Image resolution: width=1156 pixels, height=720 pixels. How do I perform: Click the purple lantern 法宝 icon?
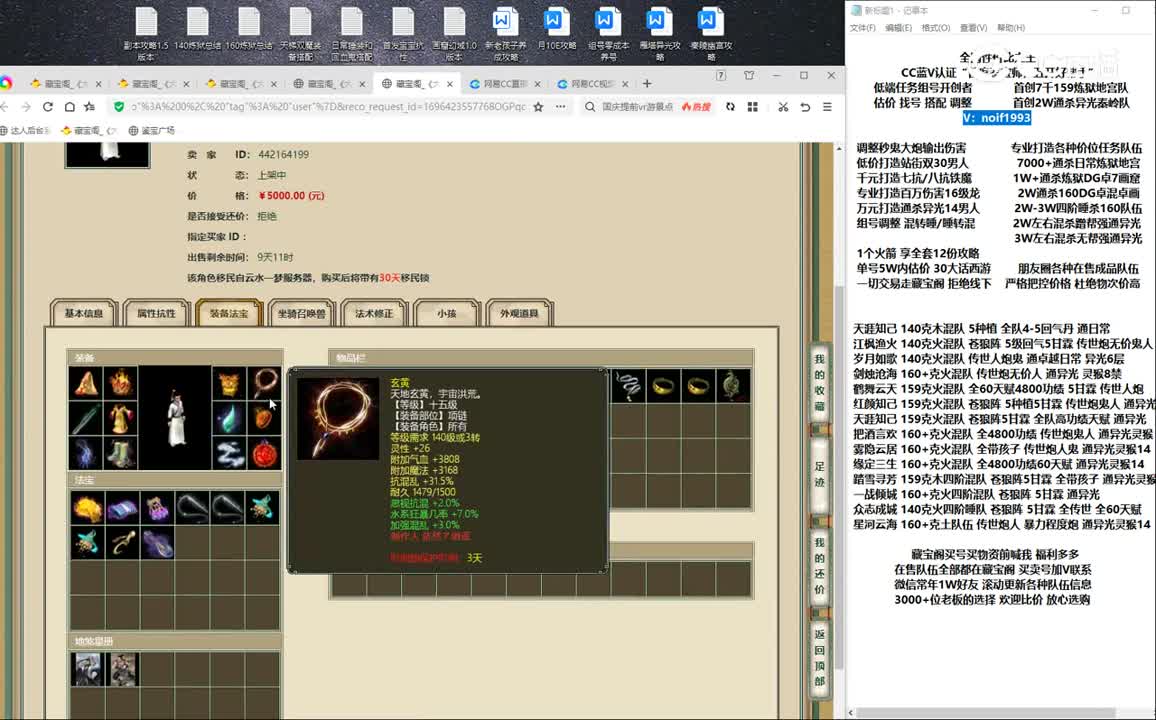(x=157, y=508)
